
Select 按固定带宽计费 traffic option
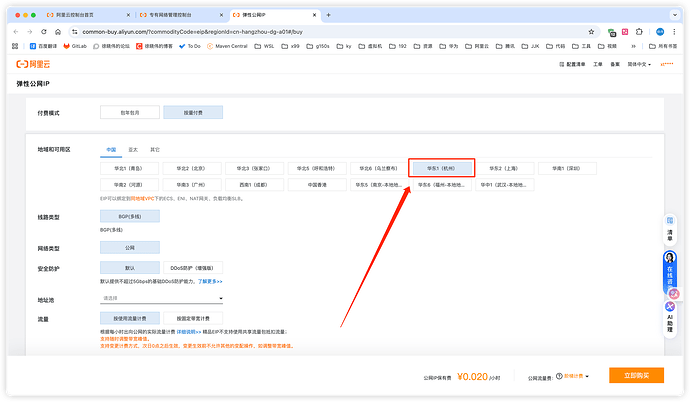click(192, 317)
